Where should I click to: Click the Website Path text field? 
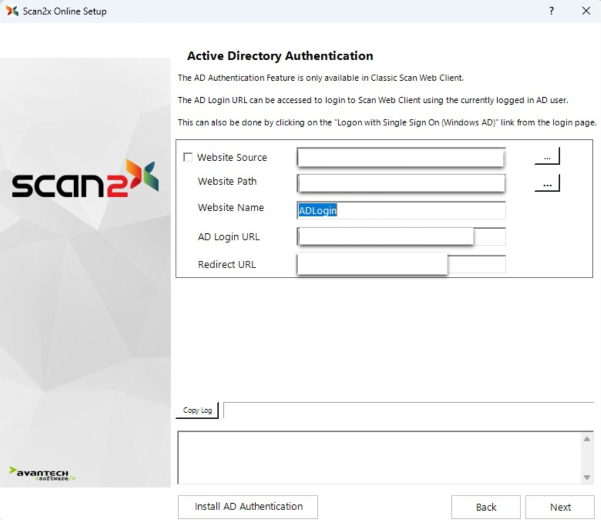click(x=400, y=183)
